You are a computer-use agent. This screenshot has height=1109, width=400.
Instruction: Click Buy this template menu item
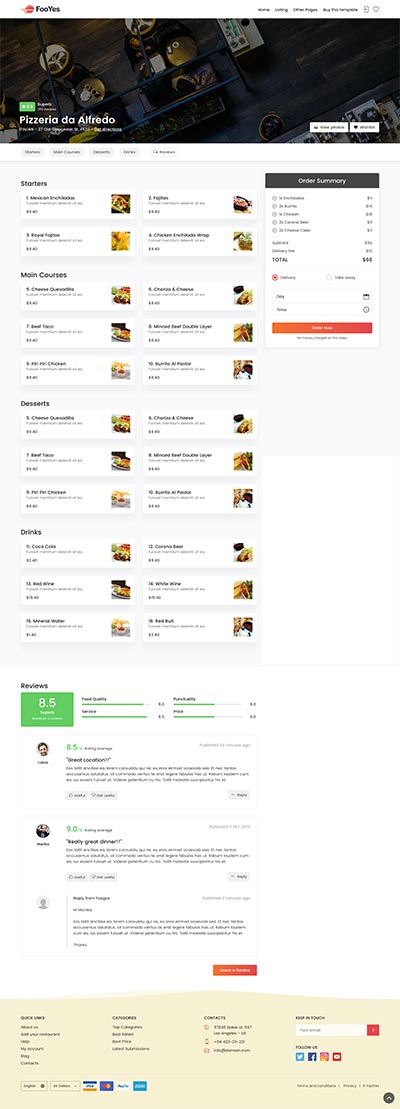click(x=341, y=10)
